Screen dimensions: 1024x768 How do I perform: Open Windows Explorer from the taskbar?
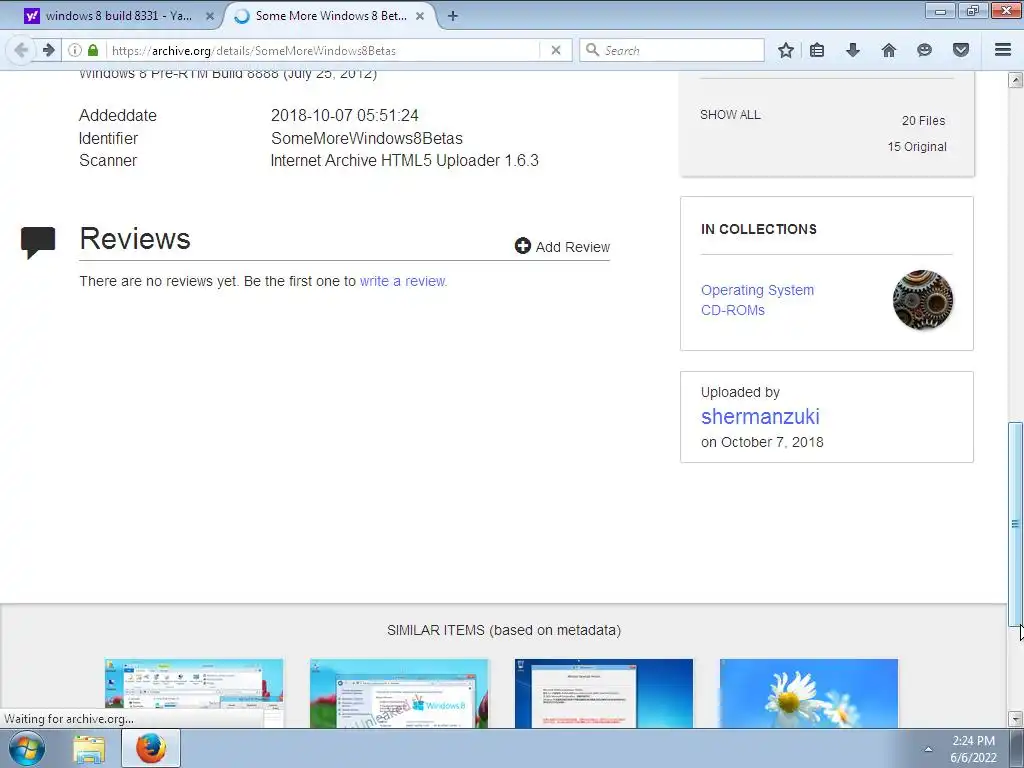point(89,749)
